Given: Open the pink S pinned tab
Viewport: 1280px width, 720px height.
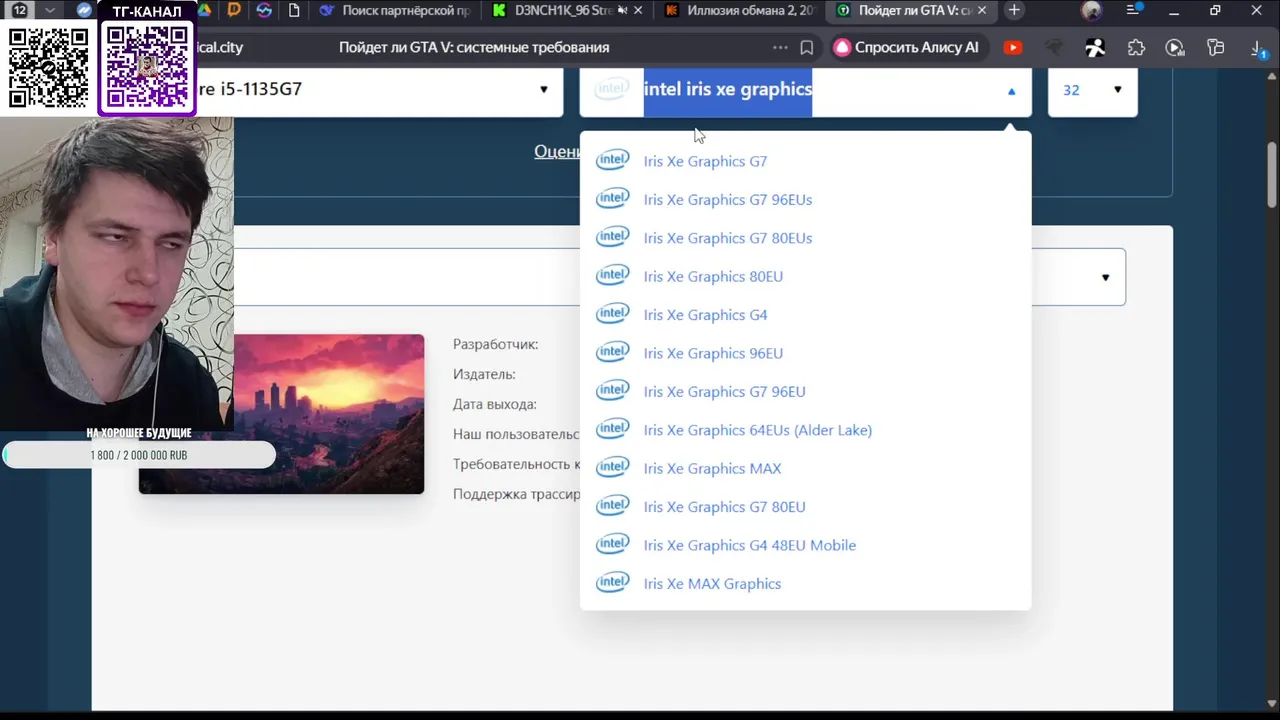Looking at the screenshot, I should [x=264, y=10].
